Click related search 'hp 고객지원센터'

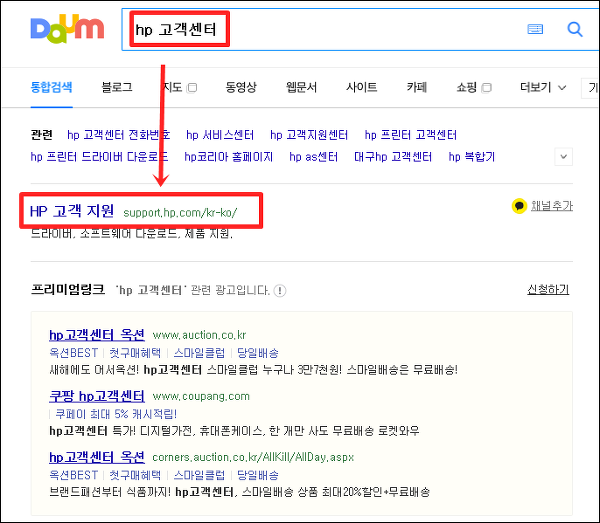pyautogui.click(x=309, y=135)
